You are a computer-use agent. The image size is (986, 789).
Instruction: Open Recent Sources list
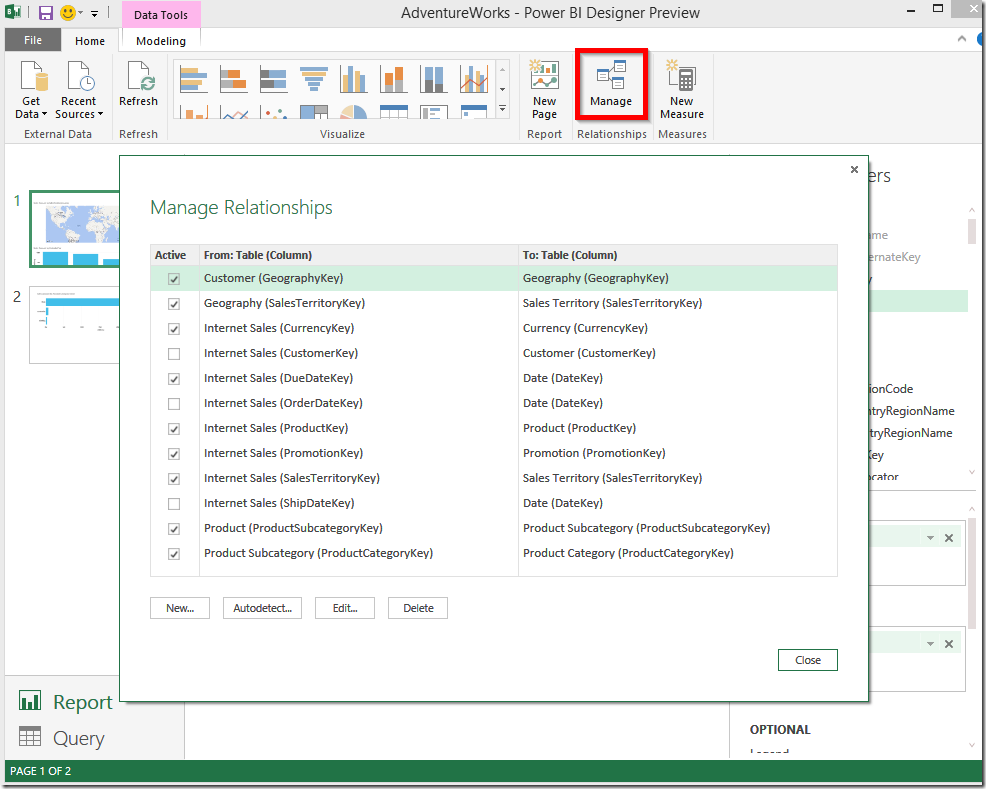pyautogui.click(x=79, y=90)
